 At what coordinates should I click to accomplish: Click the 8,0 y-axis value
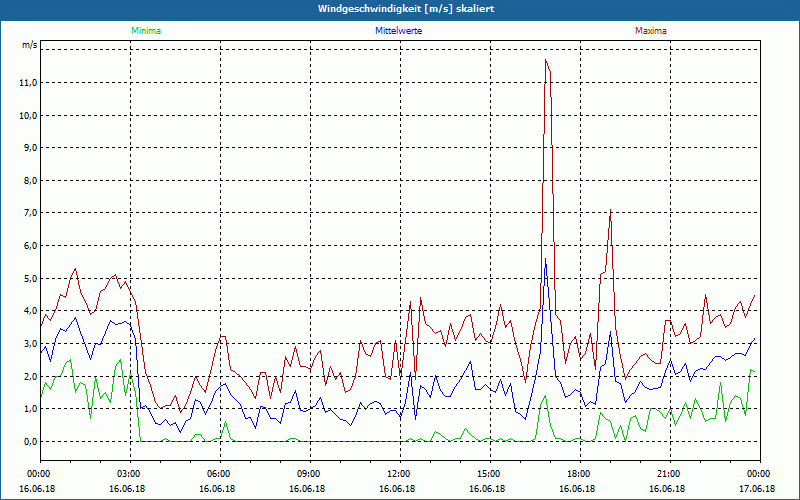(x=30, y=181)
